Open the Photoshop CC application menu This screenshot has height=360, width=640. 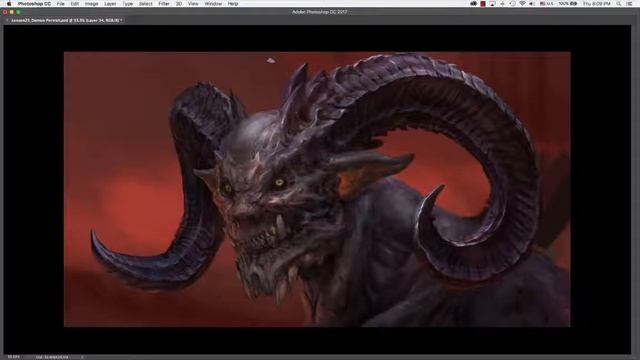(34, 4)
